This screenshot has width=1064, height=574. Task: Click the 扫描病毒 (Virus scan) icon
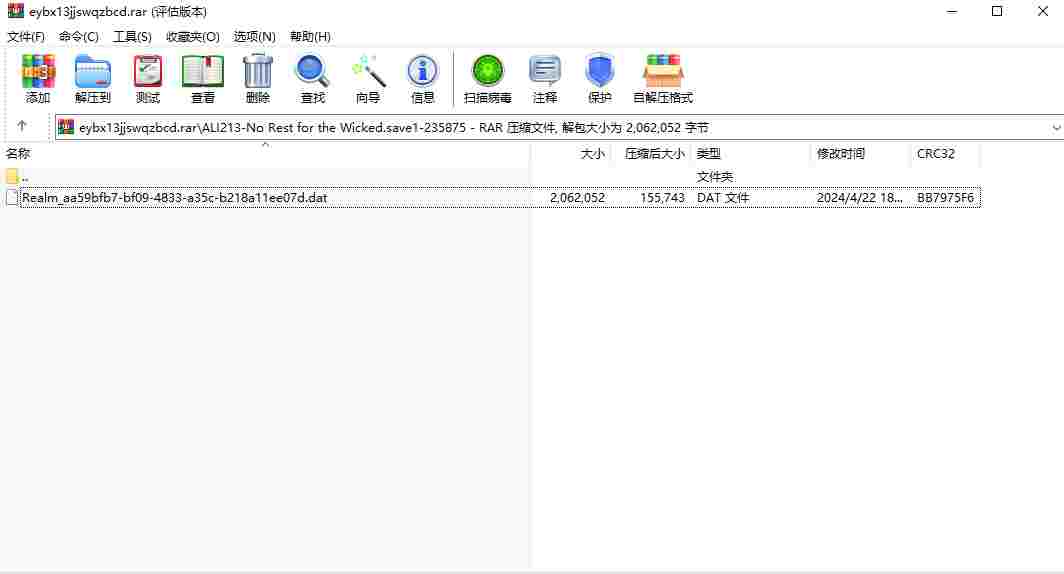point(487,79)
